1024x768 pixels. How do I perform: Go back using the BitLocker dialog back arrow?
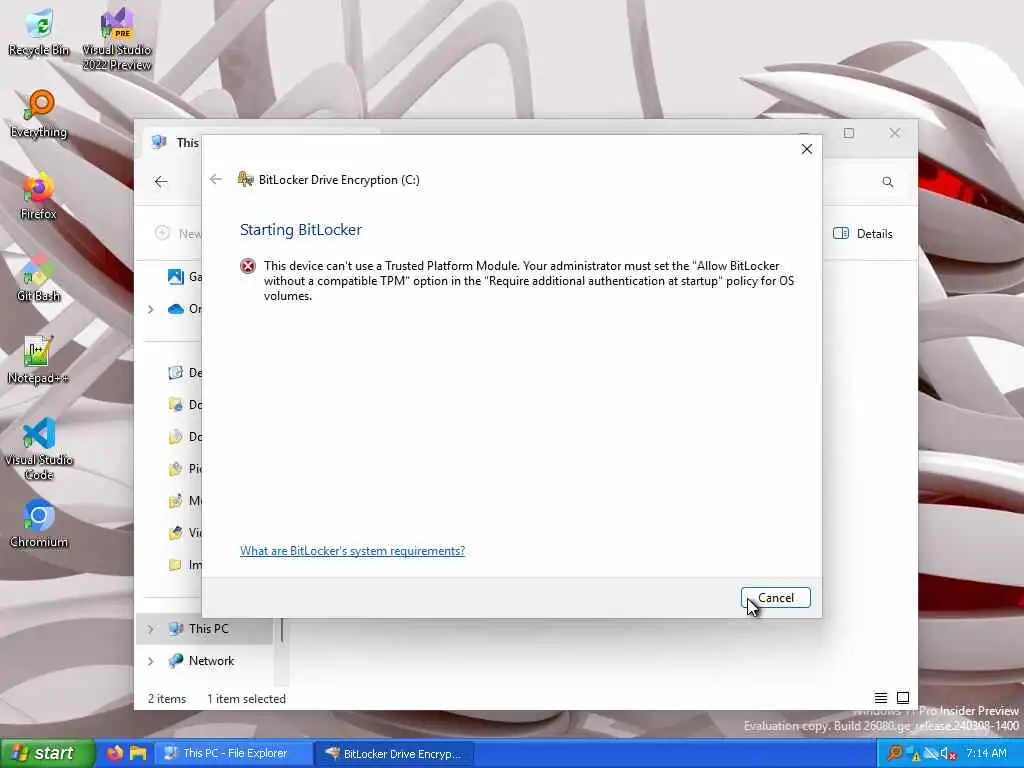tap(216, 180)
